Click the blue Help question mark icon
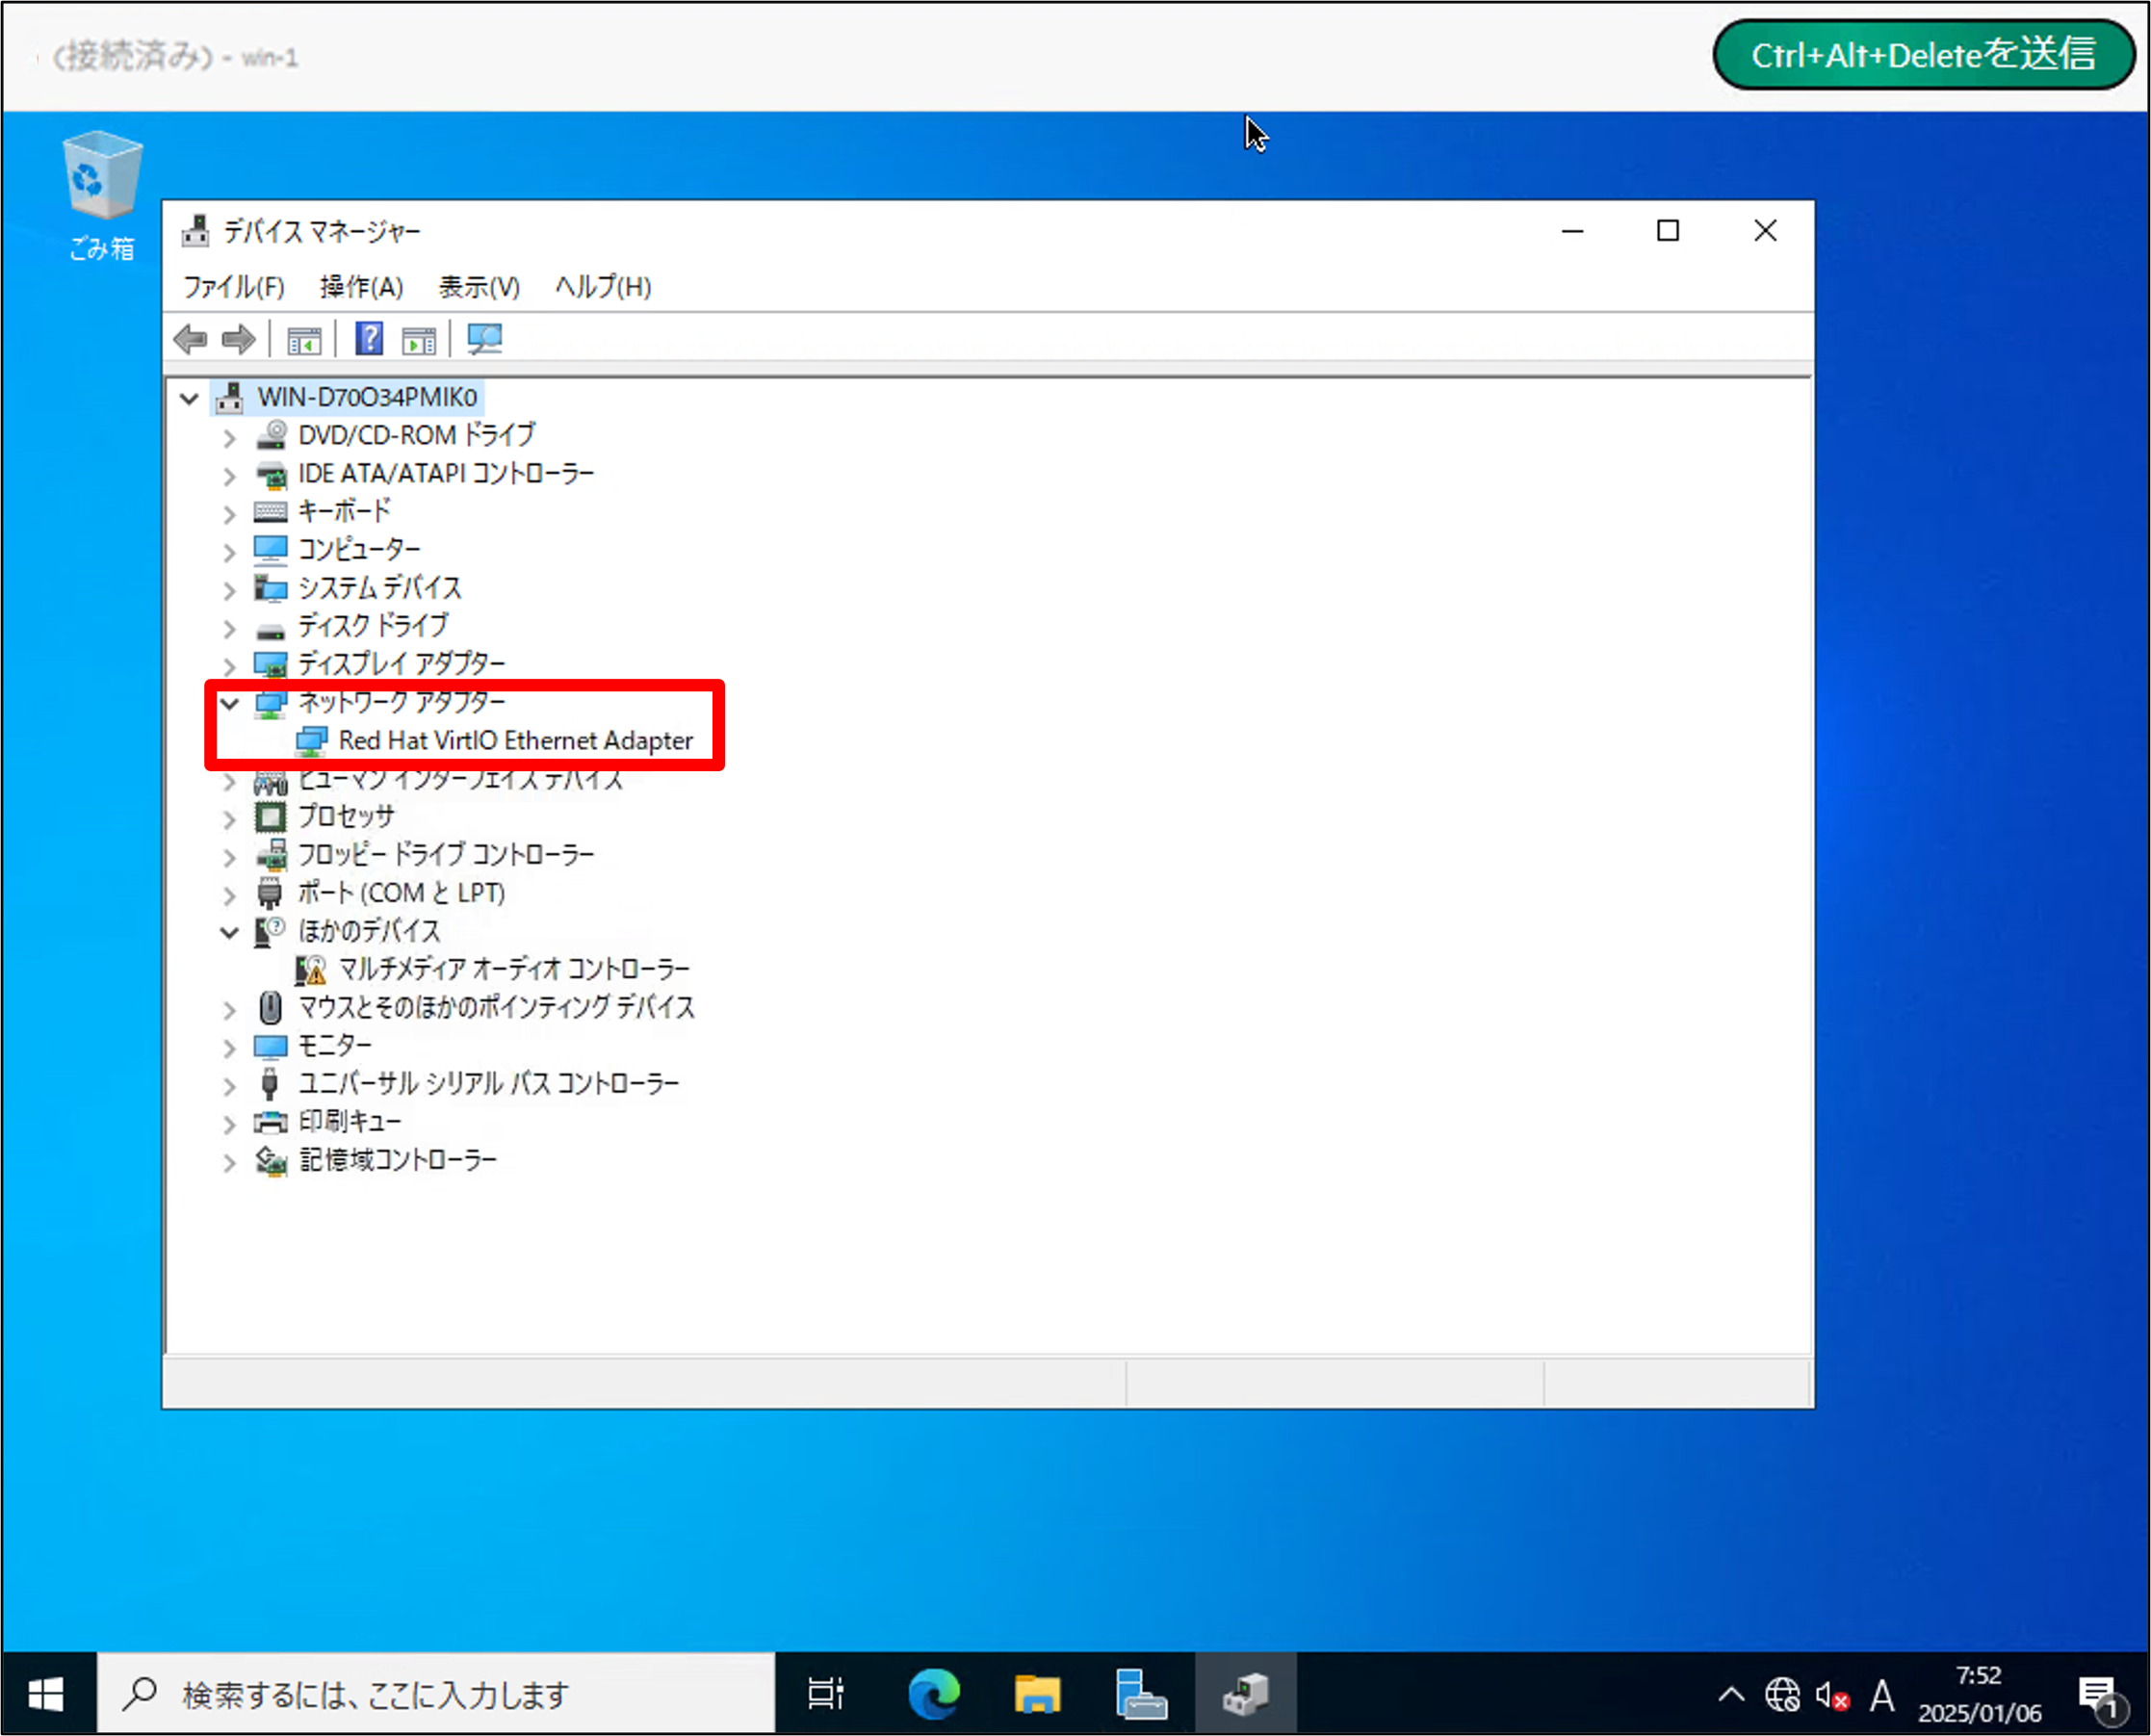The image size is (2151, 1736). click(369, 339)
